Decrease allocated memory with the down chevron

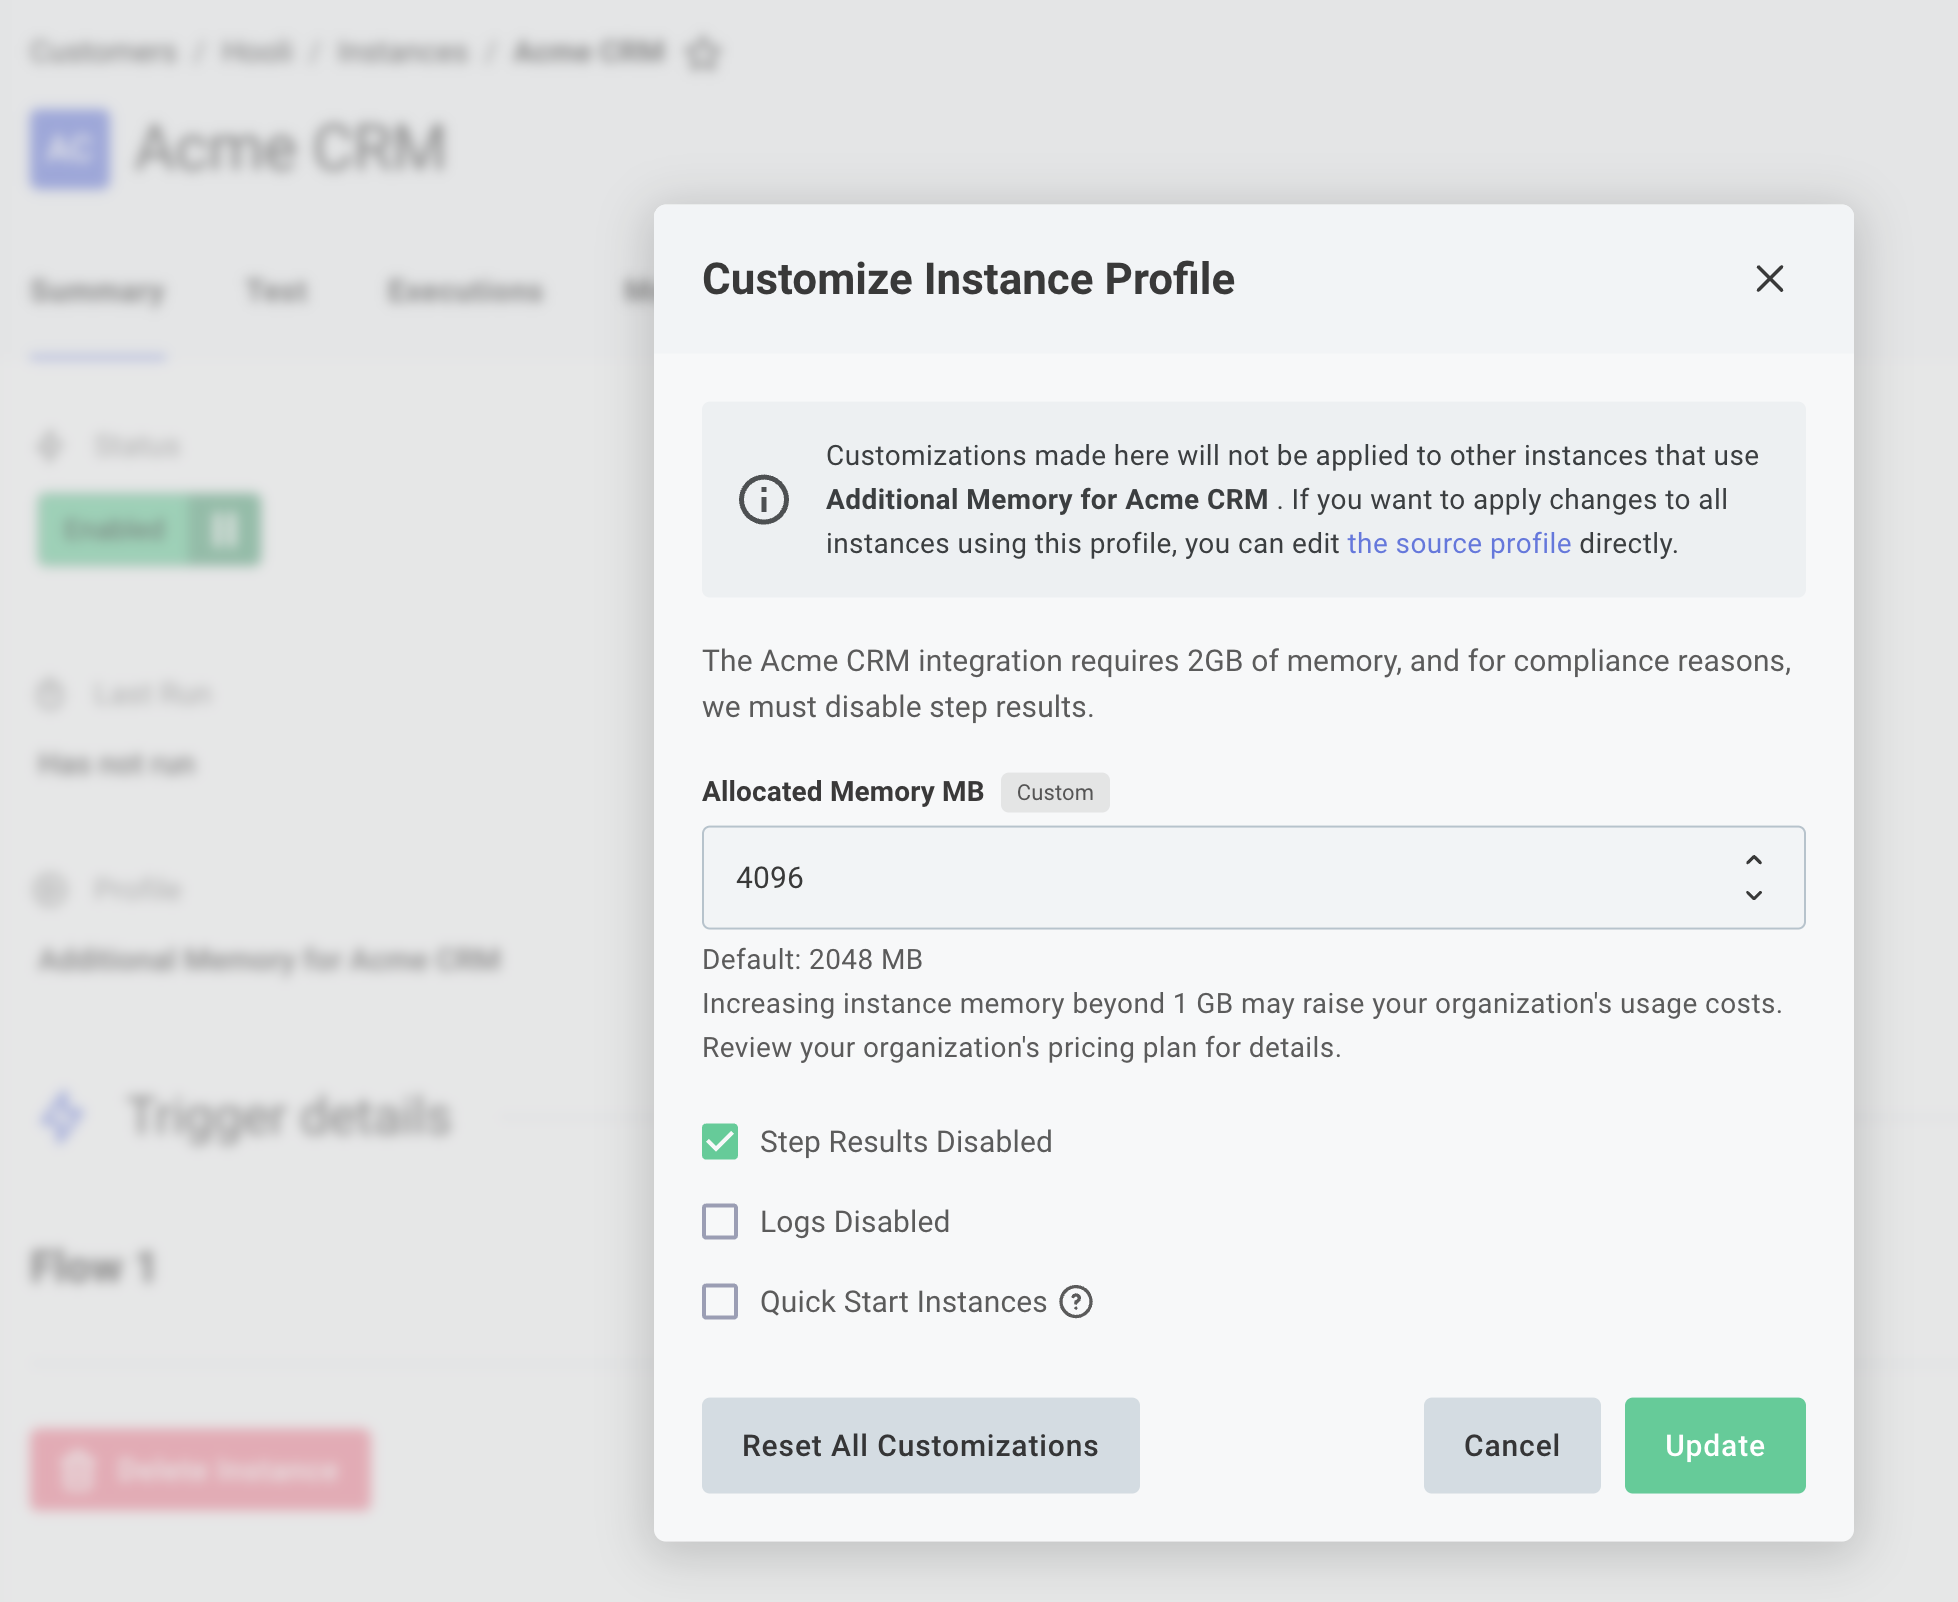click(x=1753, y=896)
